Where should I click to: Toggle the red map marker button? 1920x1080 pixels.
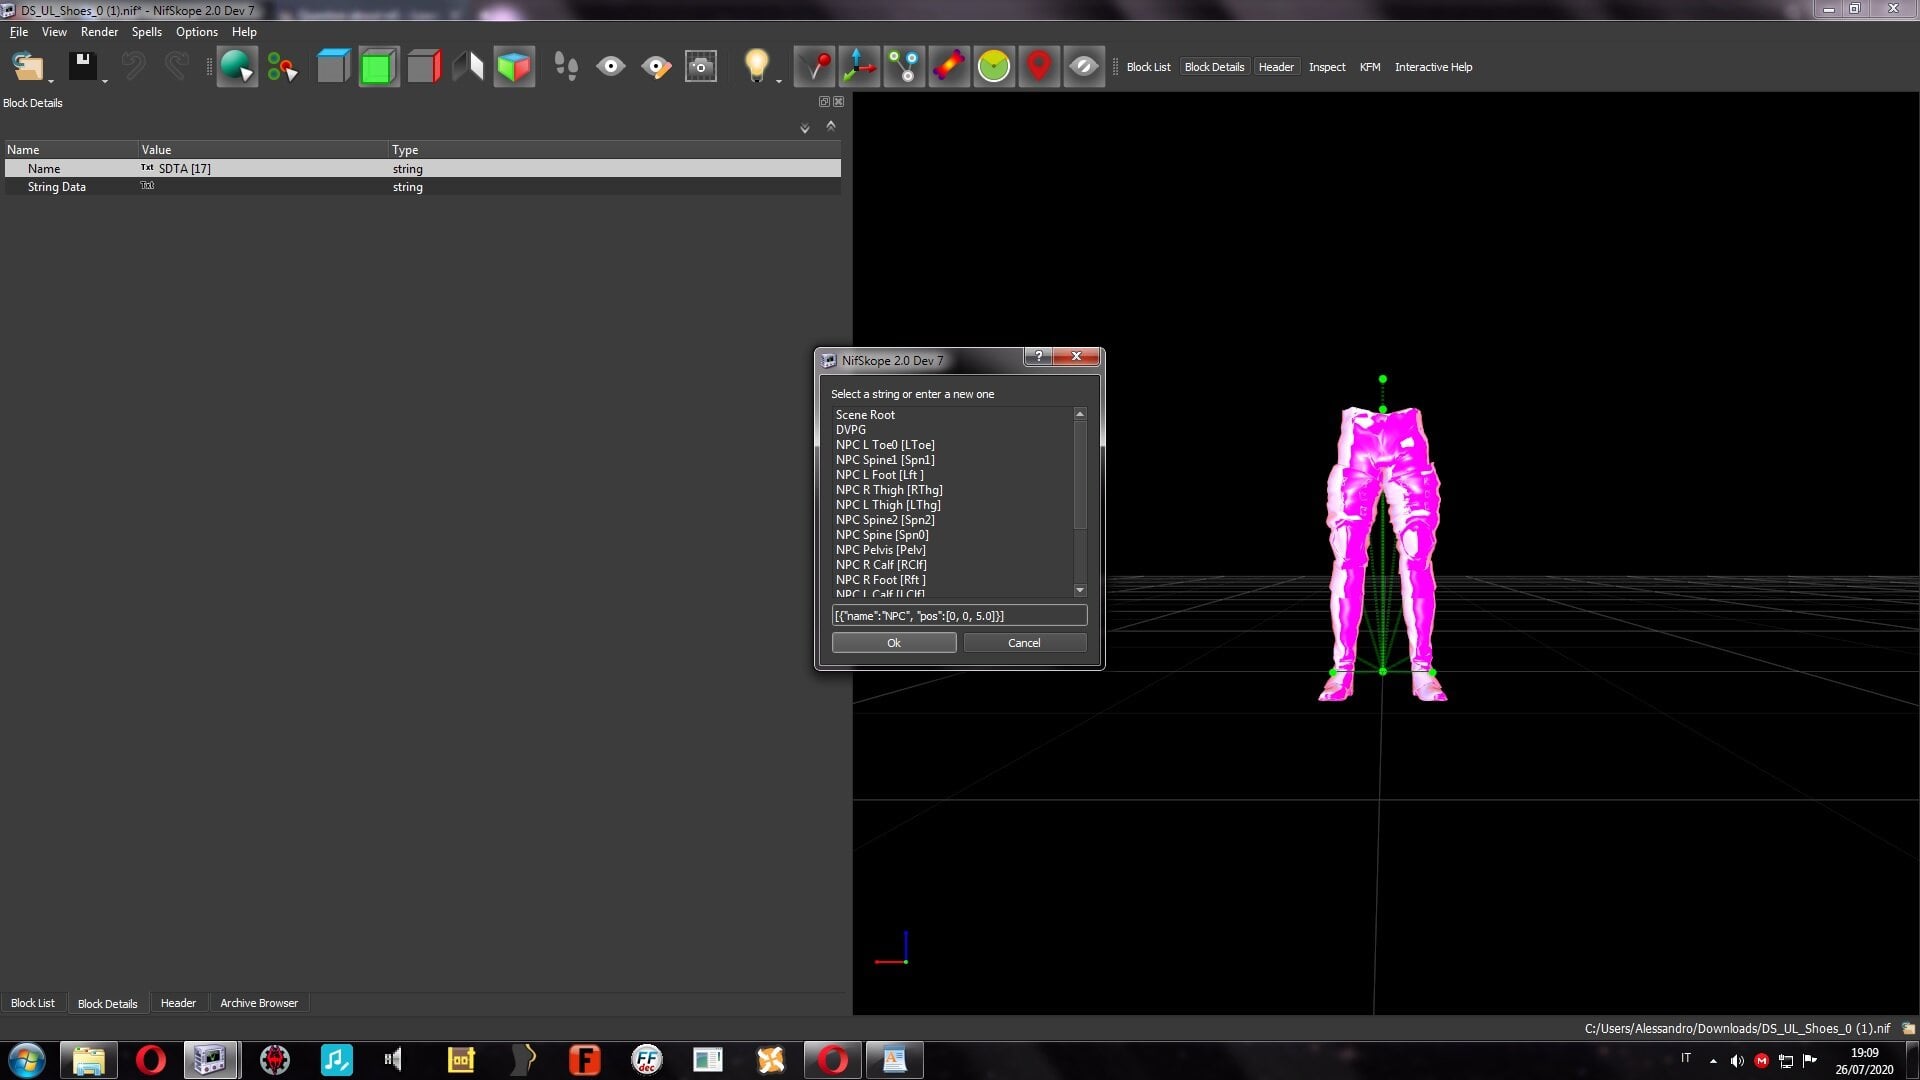click(1039, 67)
